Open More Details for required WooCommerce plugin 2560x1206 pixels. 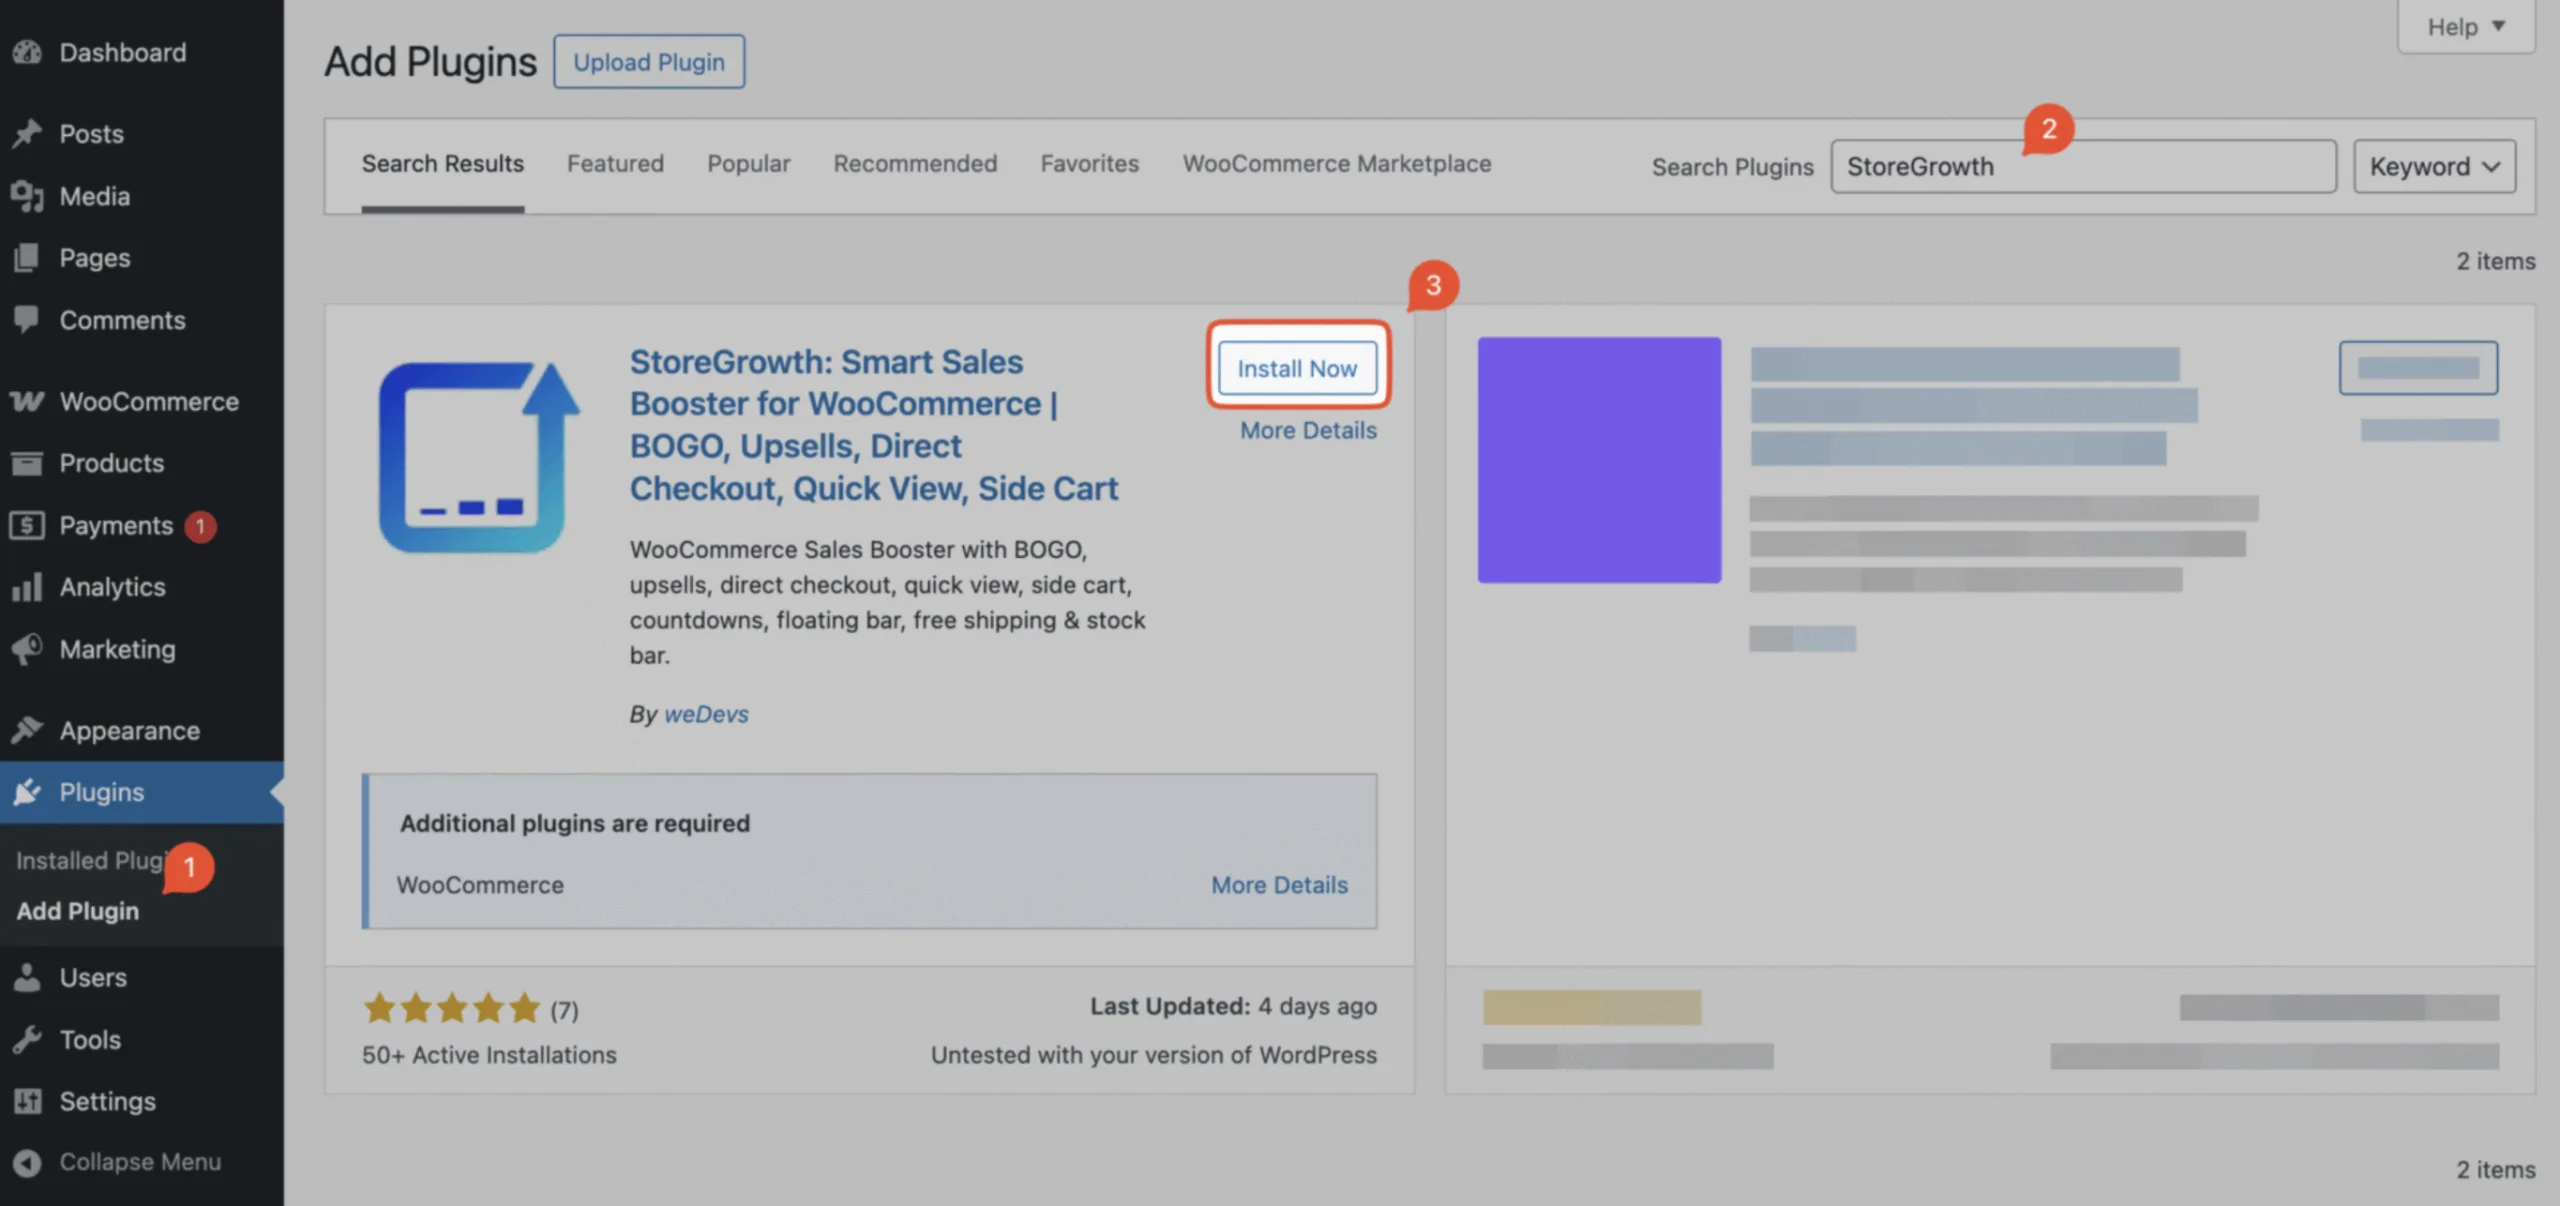(x=1279, y=885)
